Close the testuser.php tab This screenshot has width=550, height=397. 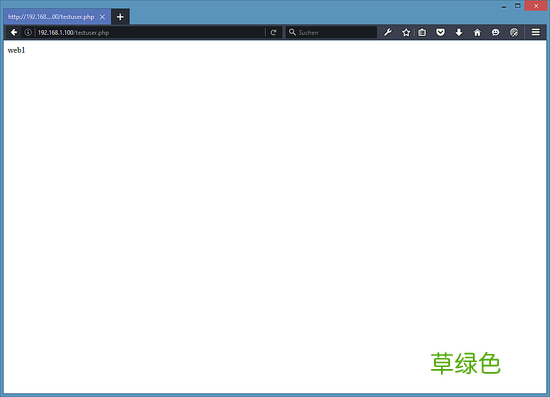[102, 17]
